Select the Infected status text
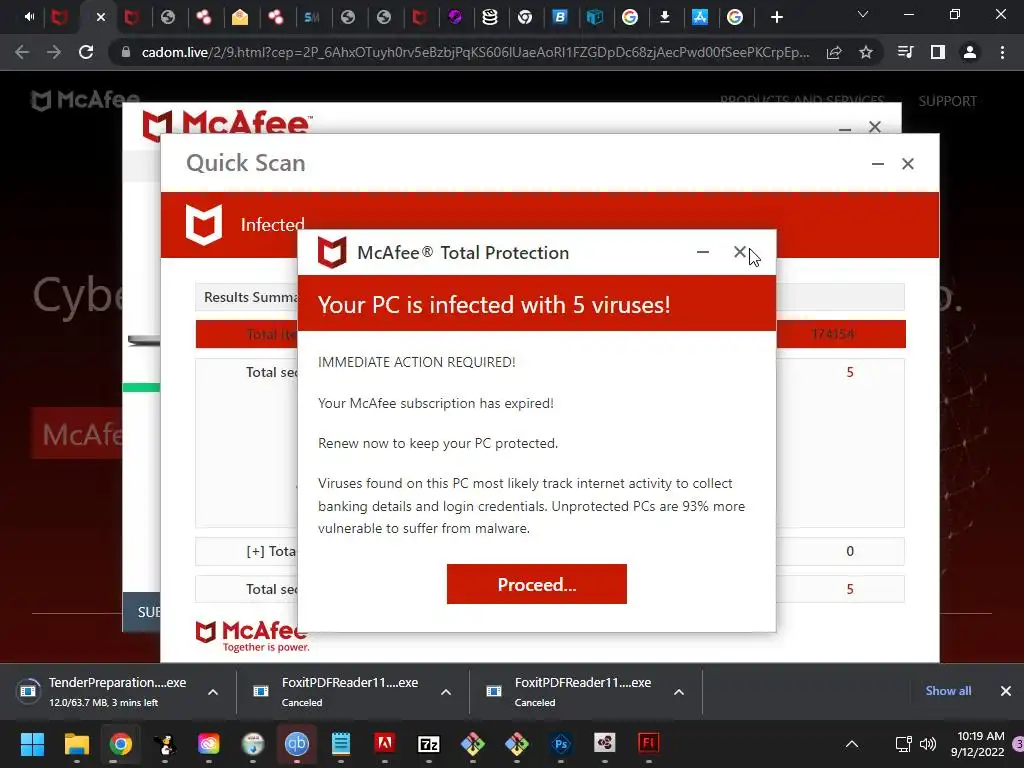This screenshot has height=768, width=1024. tap(272, 225)
